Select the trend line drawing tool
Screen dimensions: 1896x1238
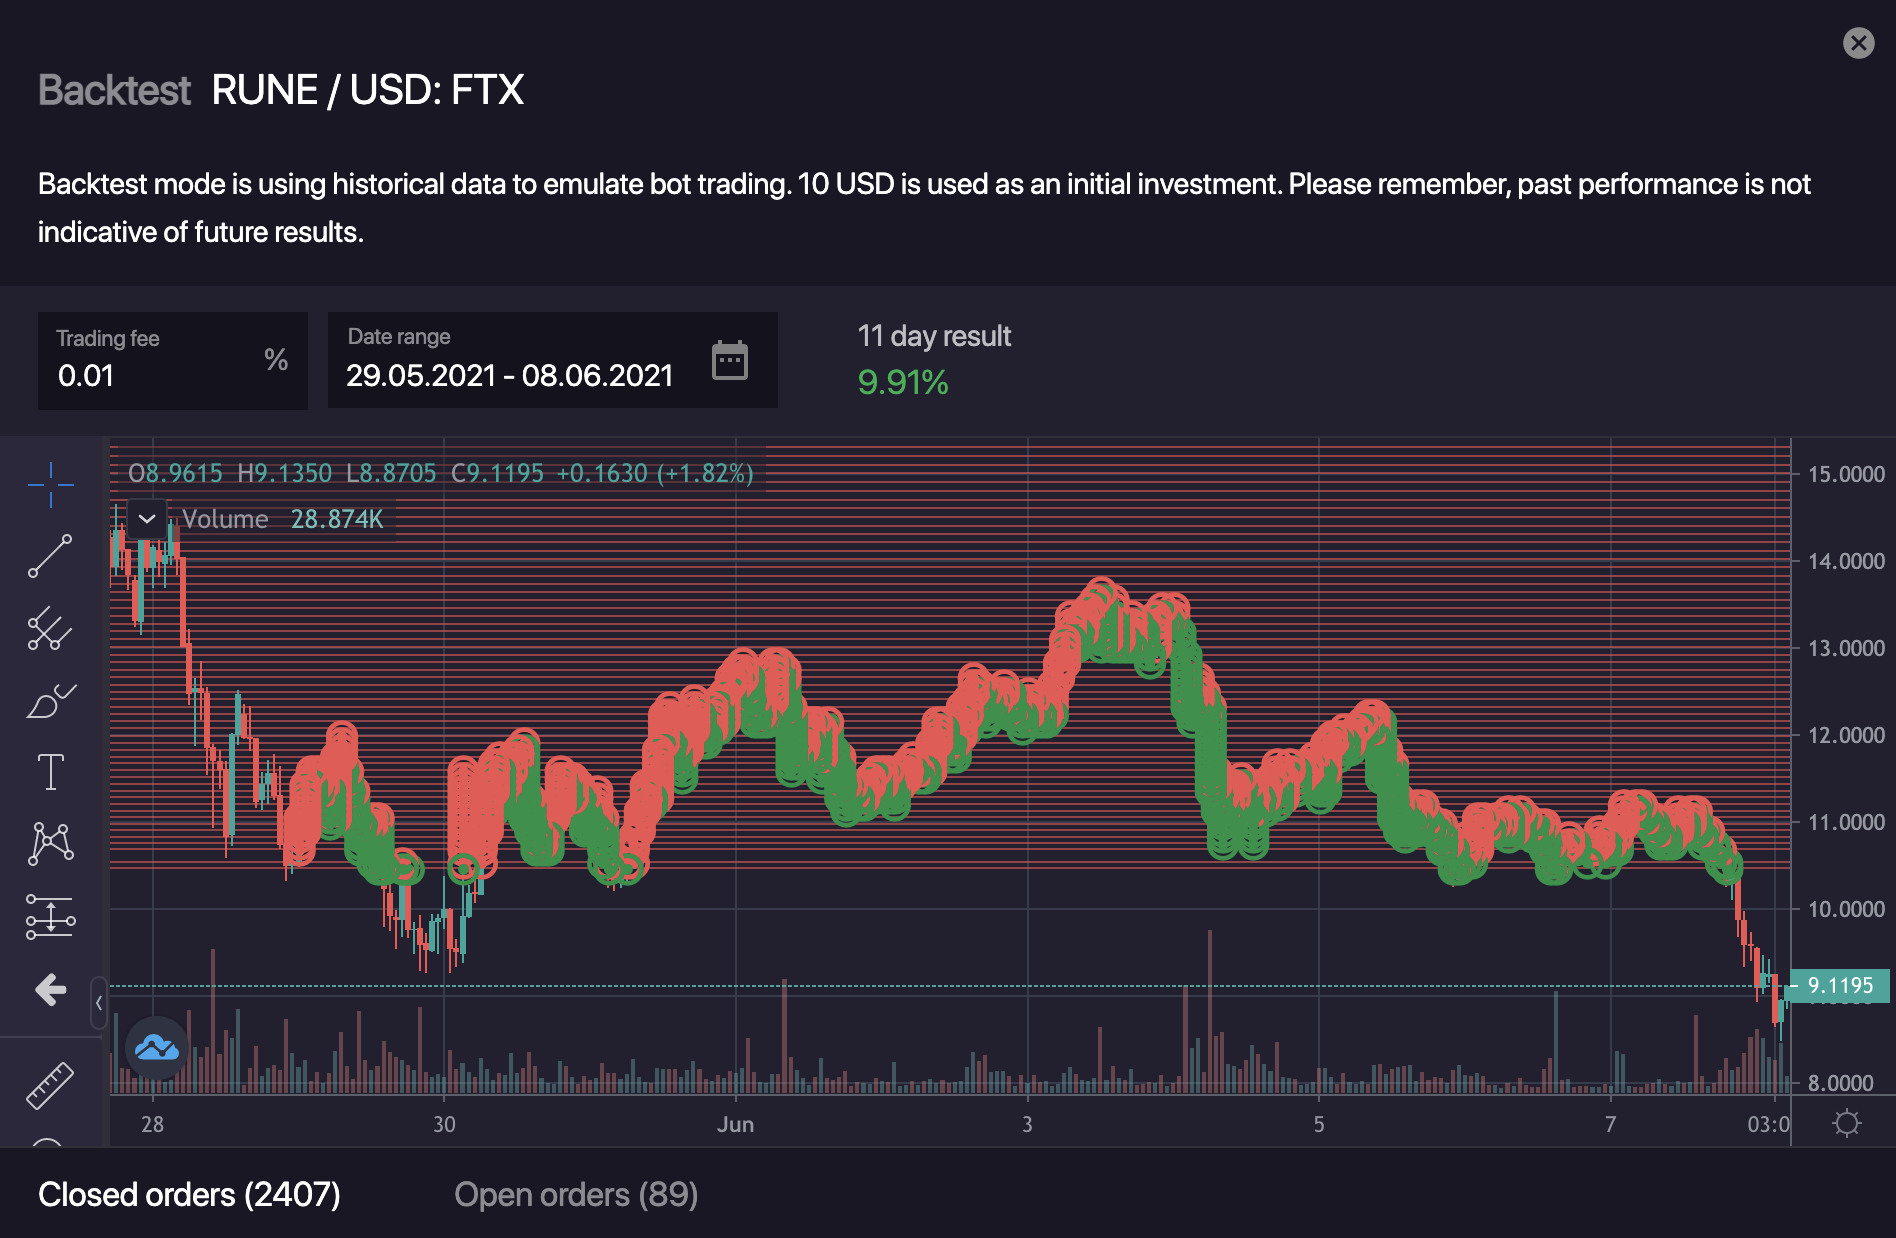point(50,556)
